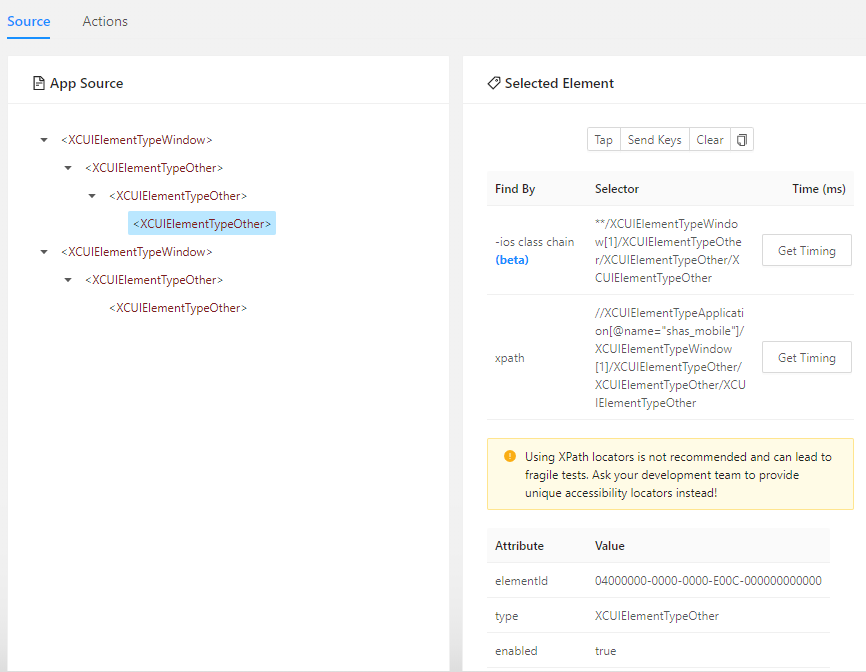
Task: Click the enabled value true
Action: click(605, 651)
